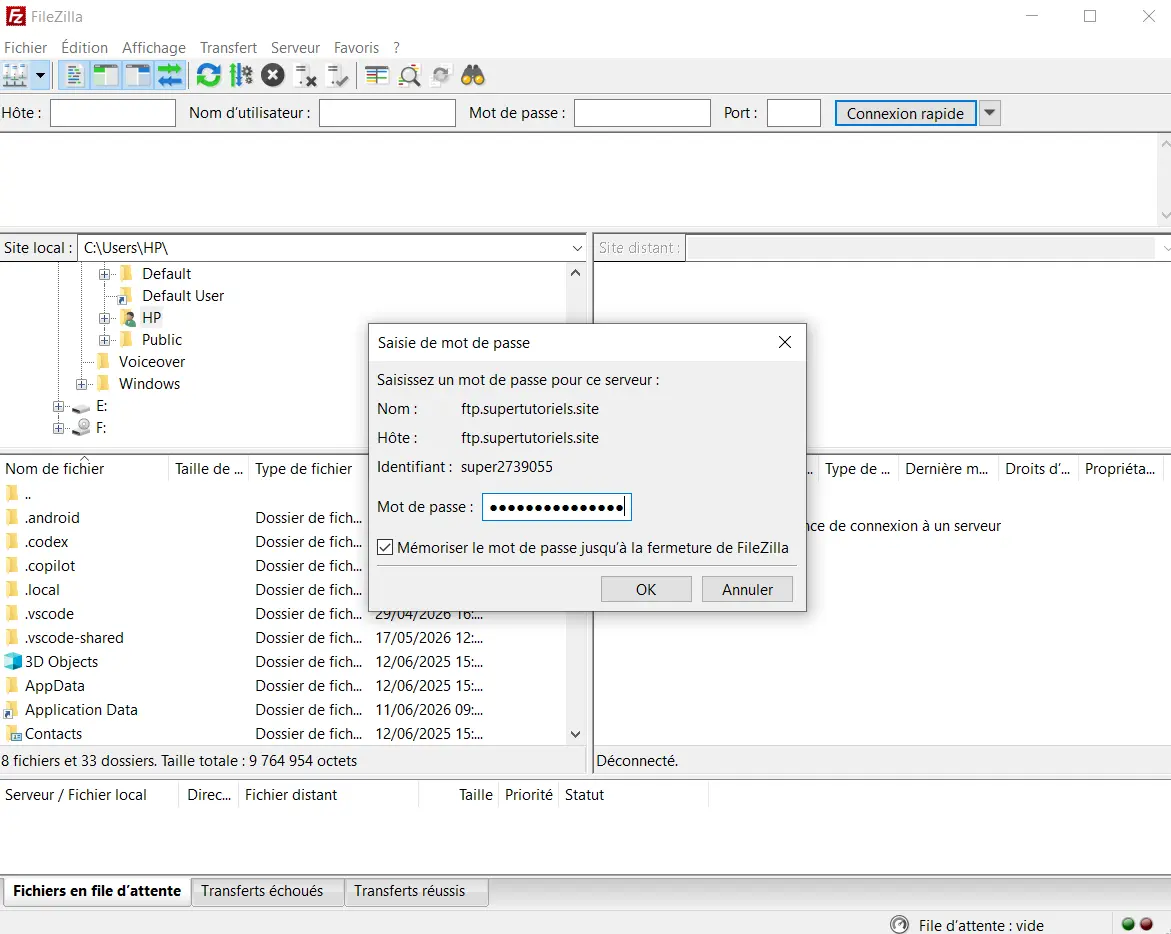Focus the Hôte input field
1171x934 pixels.
(113, 113)
